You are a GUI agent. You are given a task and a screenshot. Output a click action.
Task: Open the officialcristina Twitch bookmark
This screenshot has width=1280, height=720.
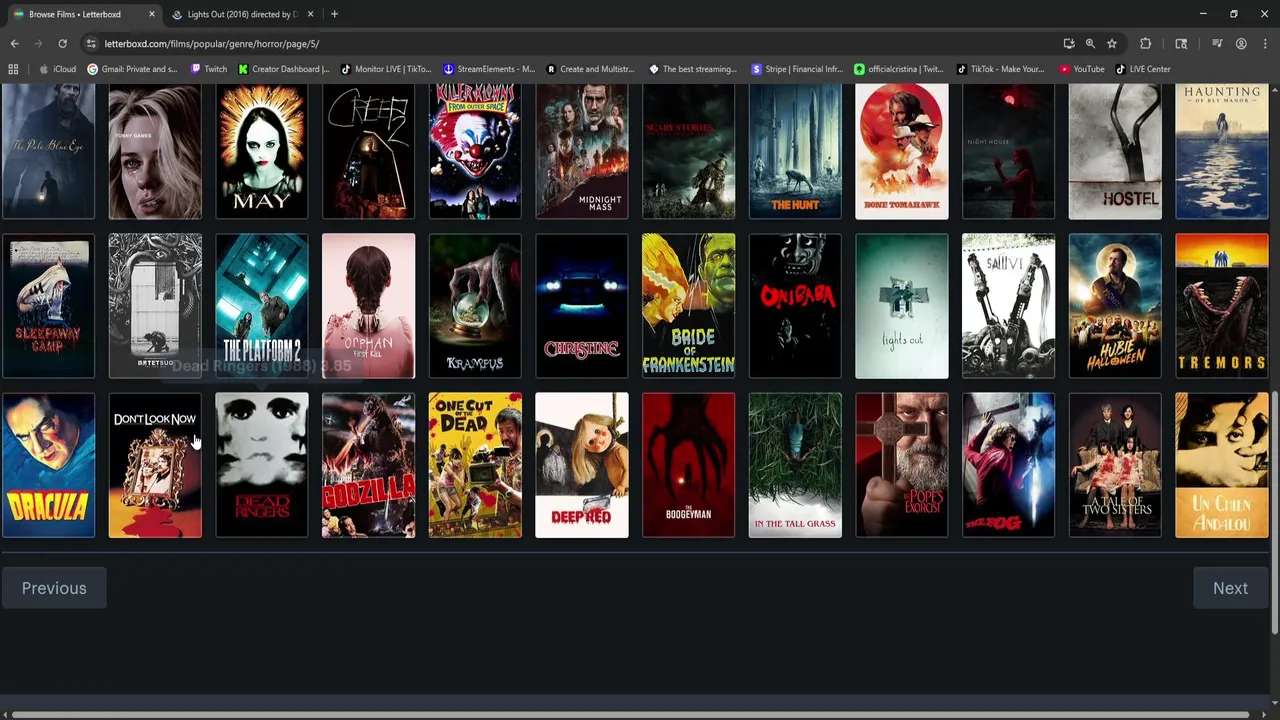[x=899, y=69]
